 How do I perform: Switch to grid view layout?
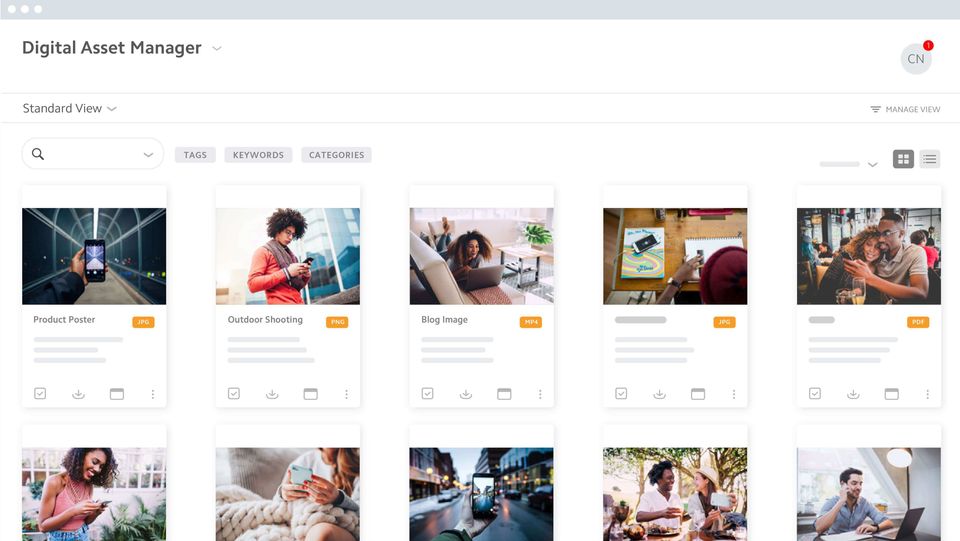click(x=903, y=159)
